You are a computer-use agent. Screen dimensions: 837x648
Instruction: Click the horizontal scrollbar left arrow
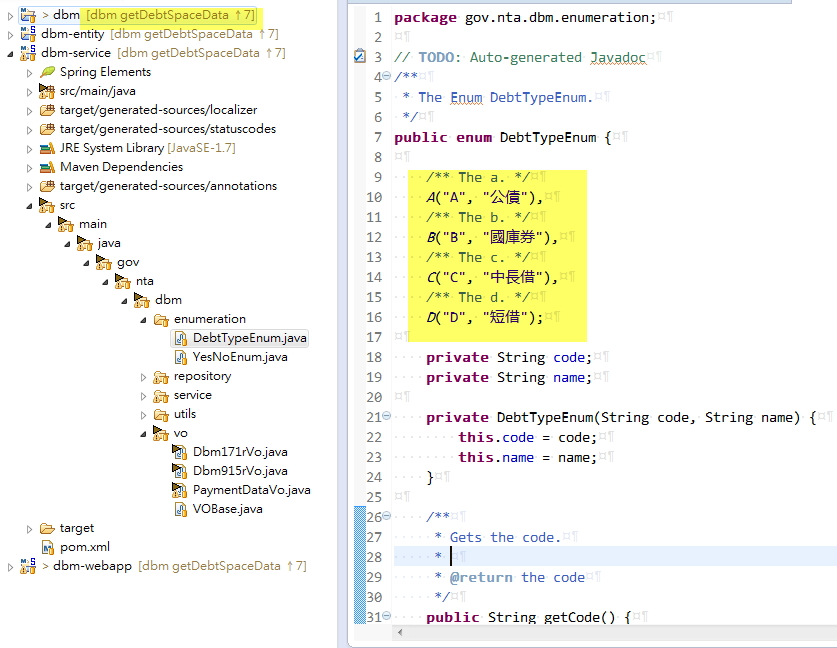pyautogui.click(x=400, y=633)
